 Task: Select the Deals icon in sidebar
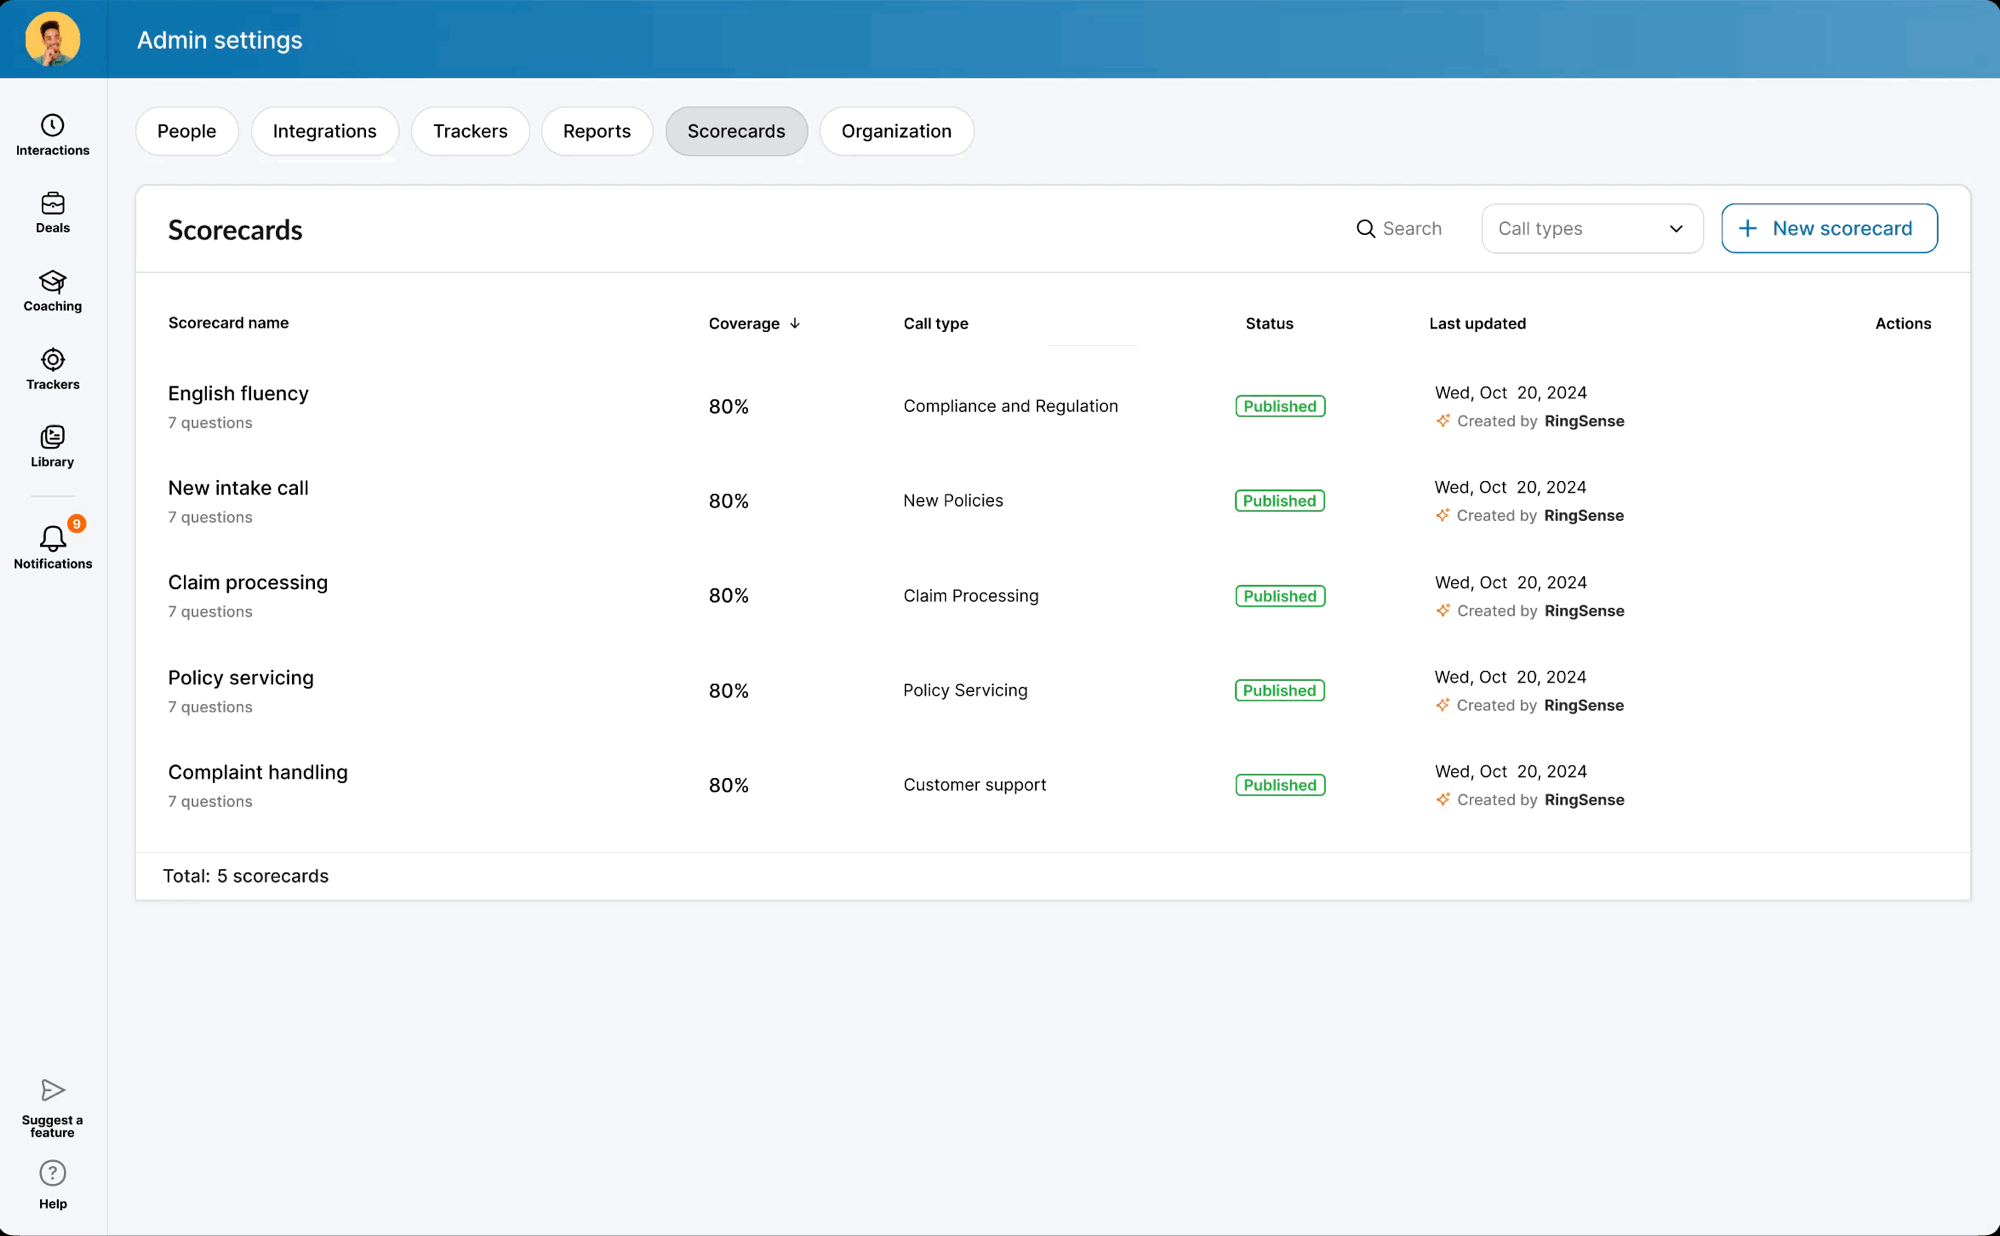point(52,212)
